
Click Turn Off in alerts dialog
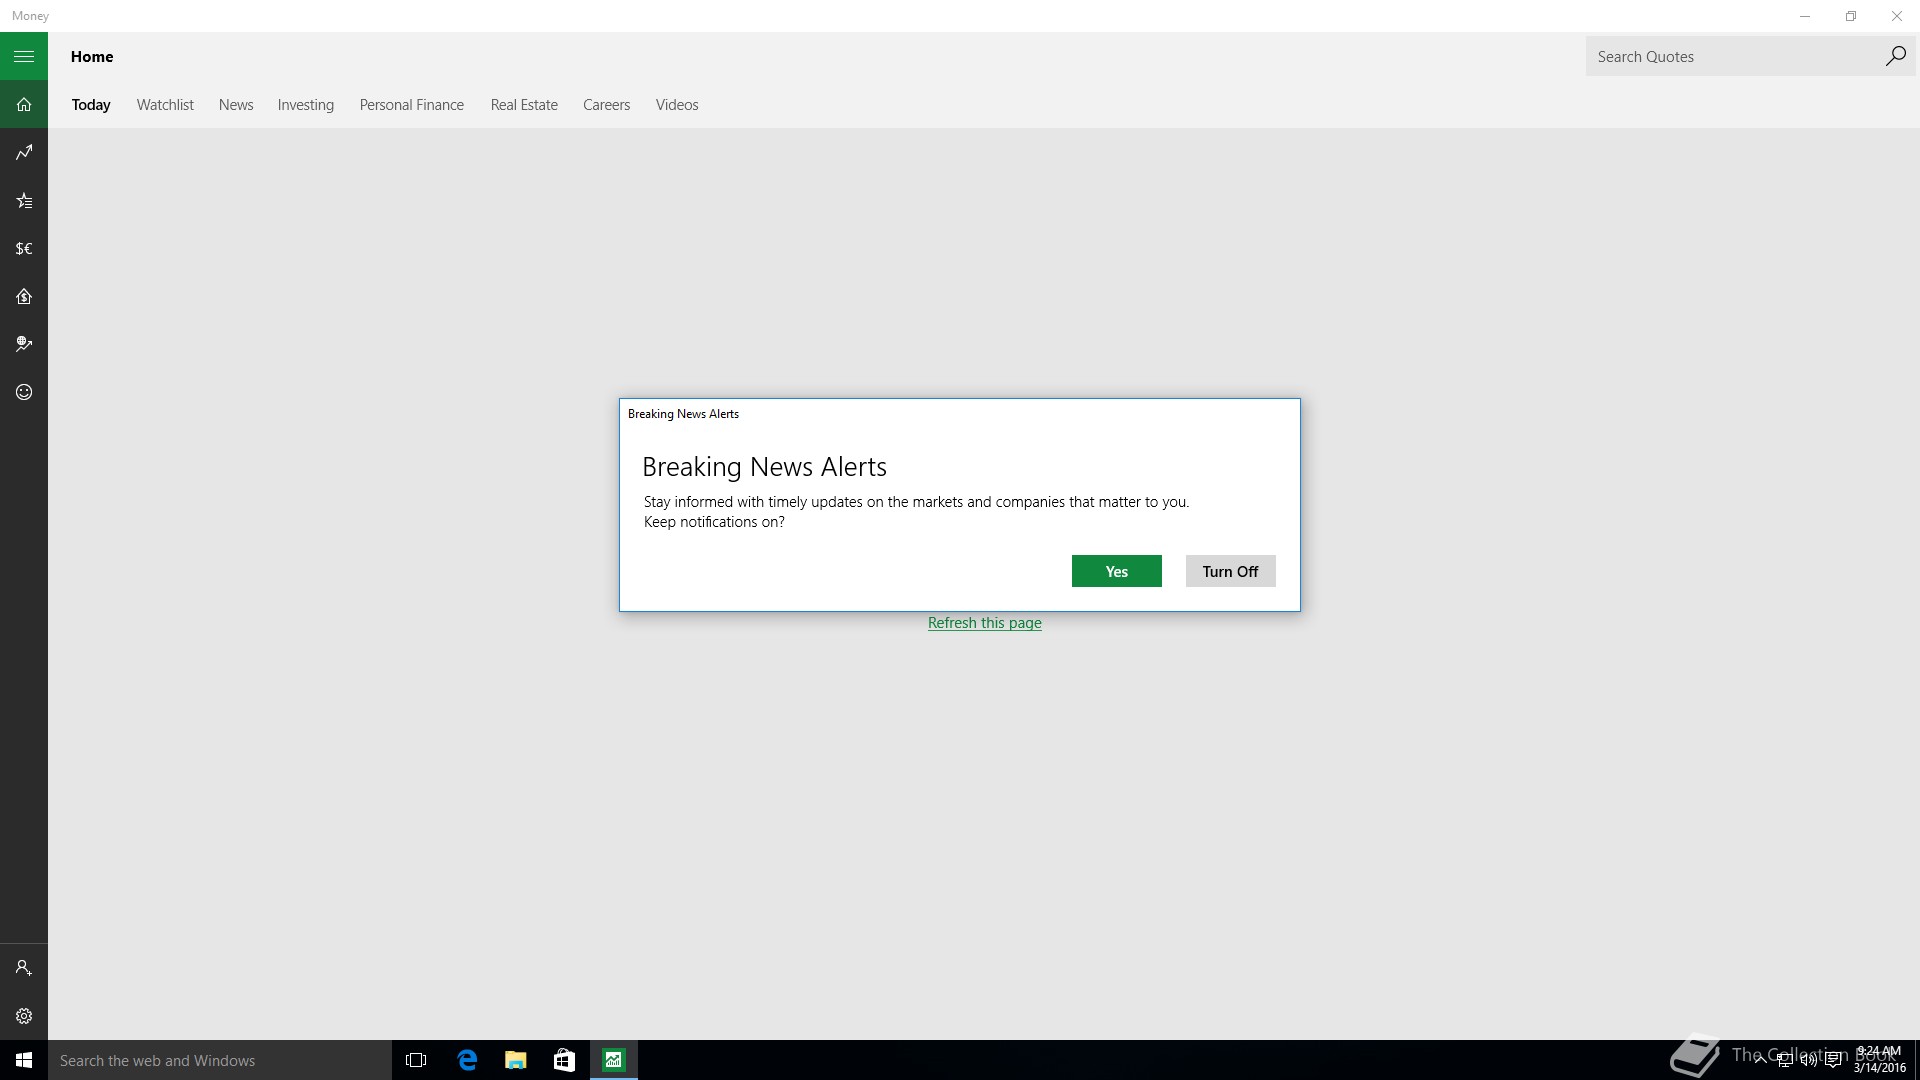click(x=1231, y=571)
